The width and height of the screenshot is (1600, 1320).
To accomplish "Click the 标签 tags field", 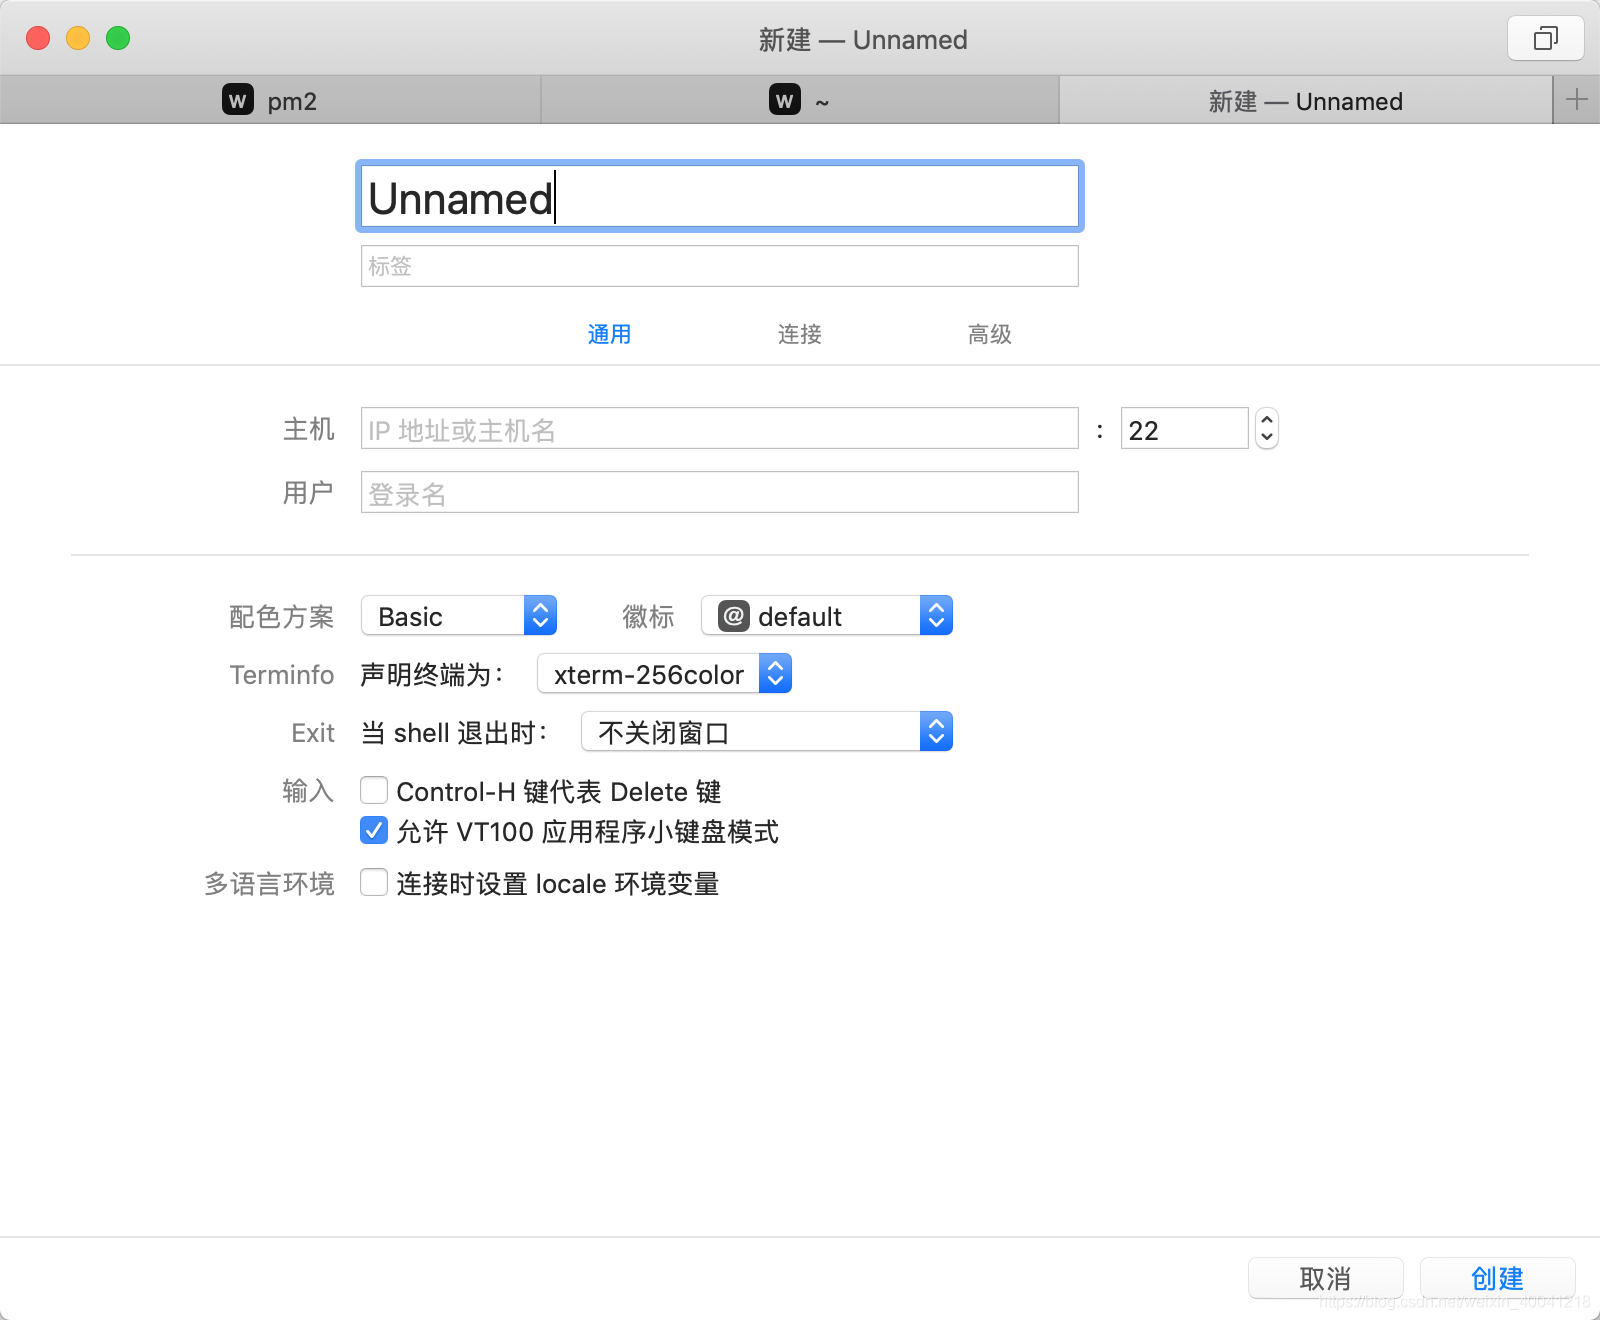I will pyautogui.click(x=720, y=266).
